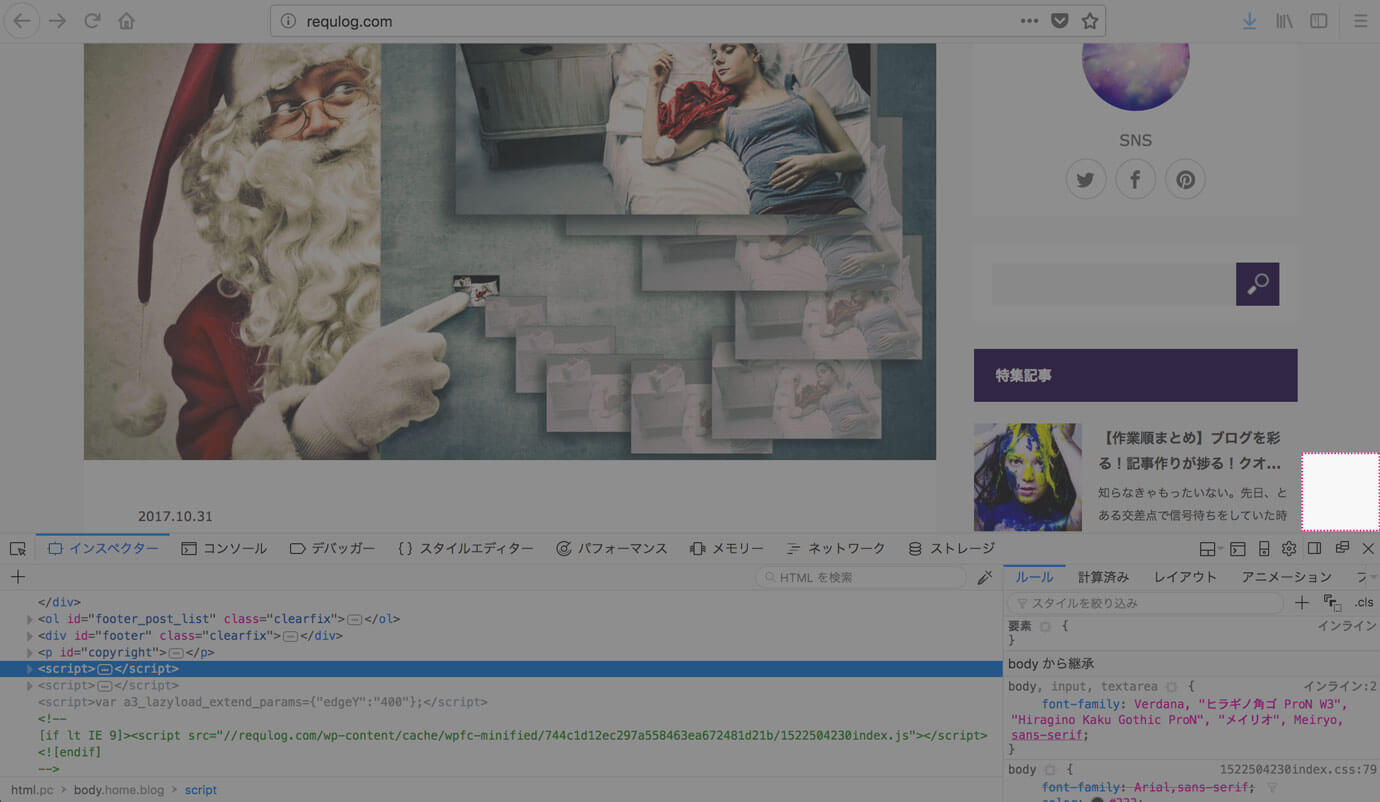
Task: Dock devtools to side icon
Action: click(1315, 549)
